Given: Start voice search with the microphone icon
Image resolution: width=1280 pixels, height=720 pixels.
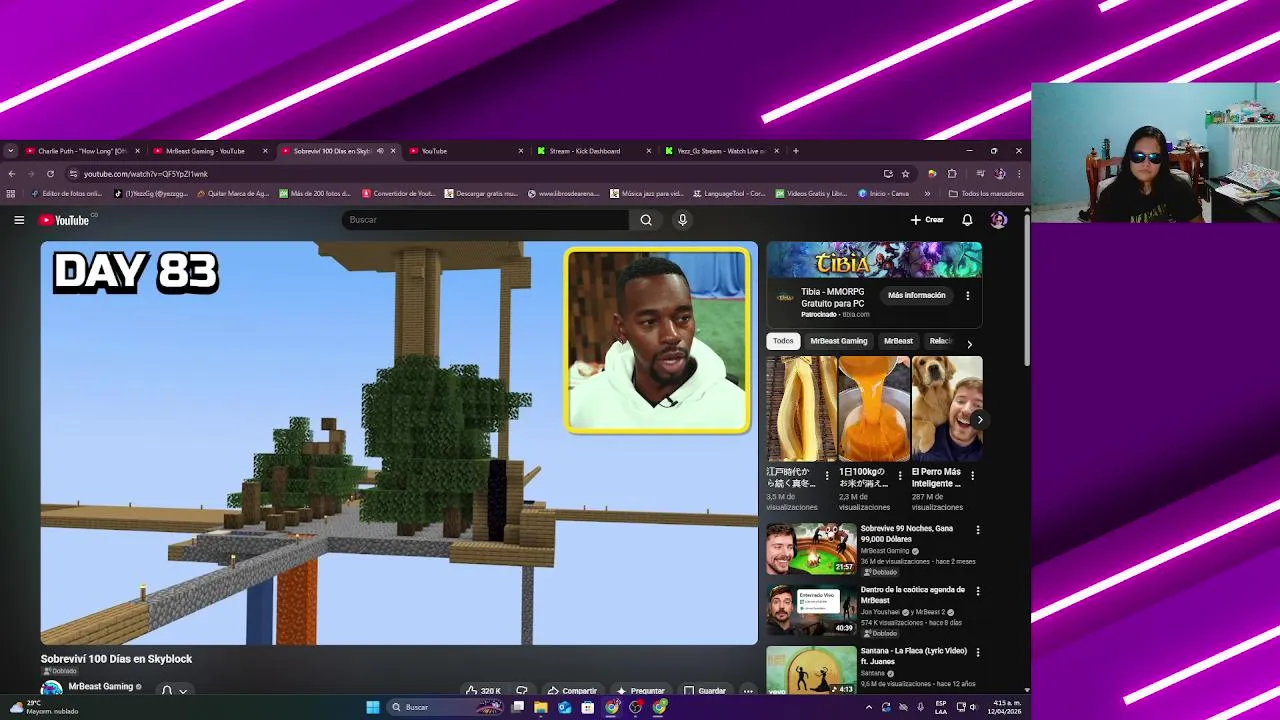Looking at the screenshot, I should [x=682, y=220].
